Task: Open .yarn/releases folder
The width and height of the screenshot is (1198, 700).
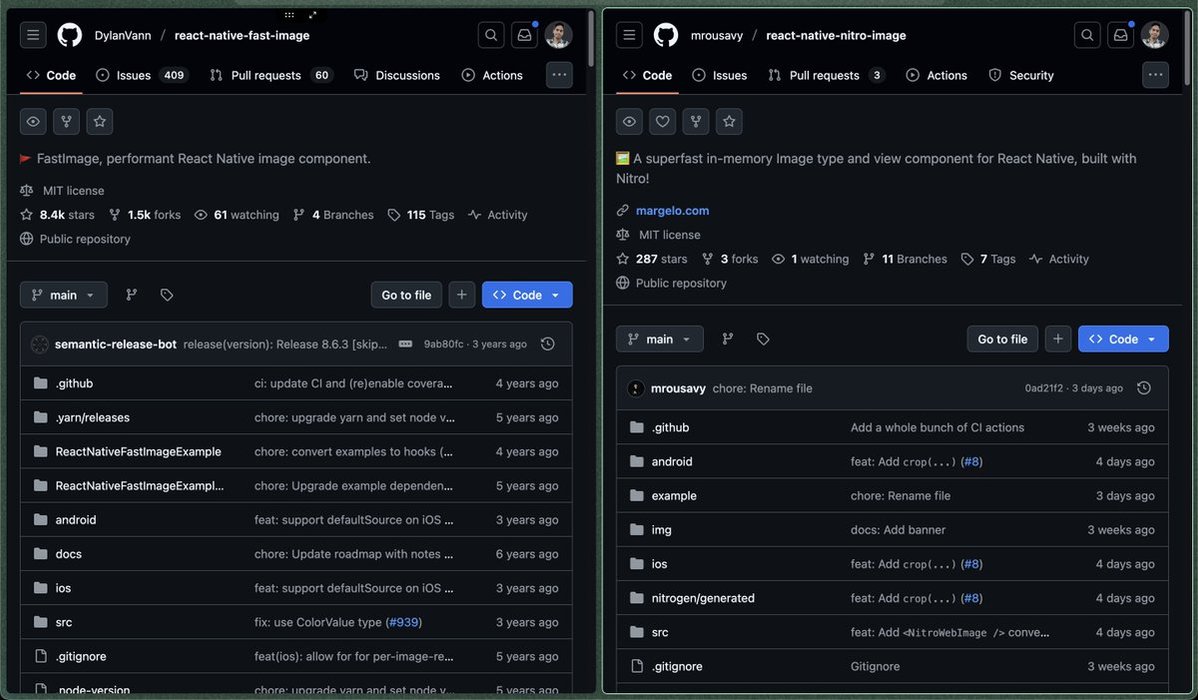Action: (92, 417)
